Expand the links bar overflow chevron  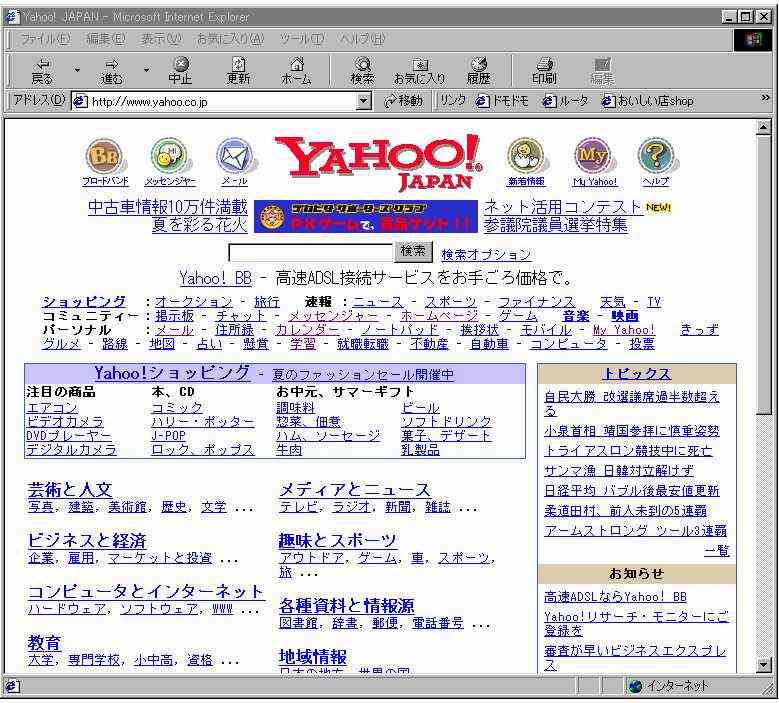(765, 98)
